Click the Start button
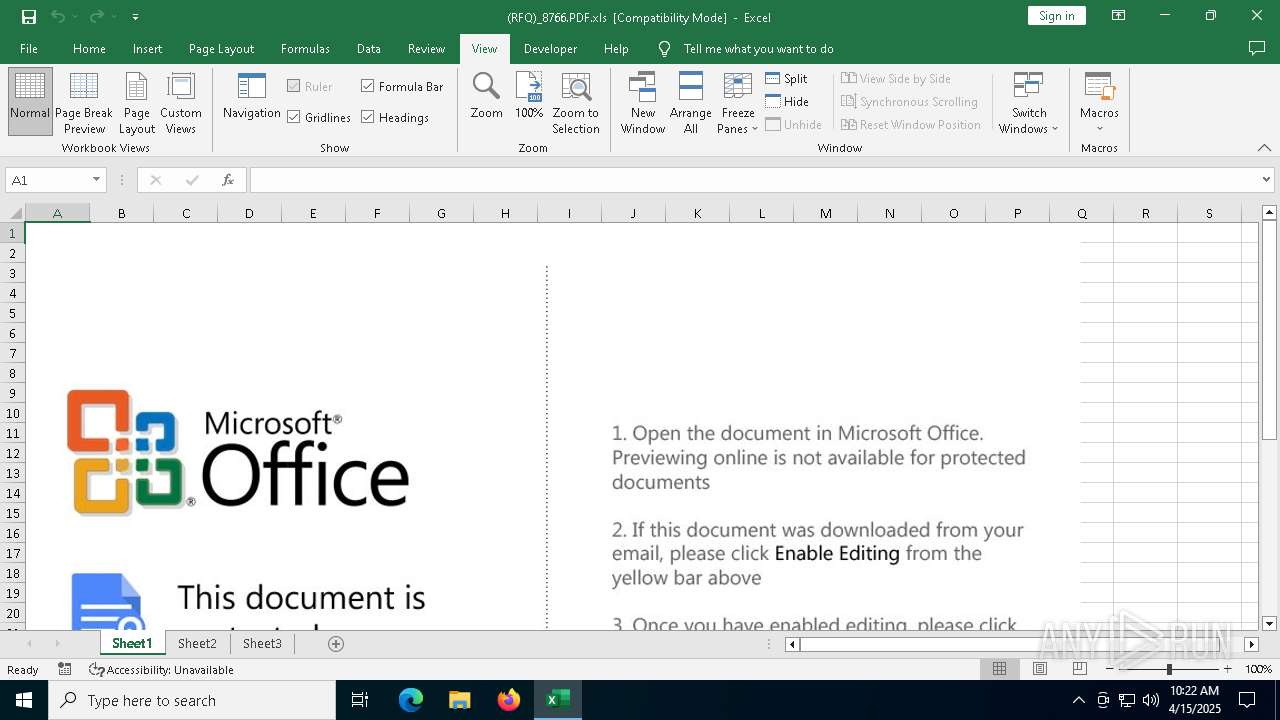Screen dimensions: 1280x720 pos(24,700)
